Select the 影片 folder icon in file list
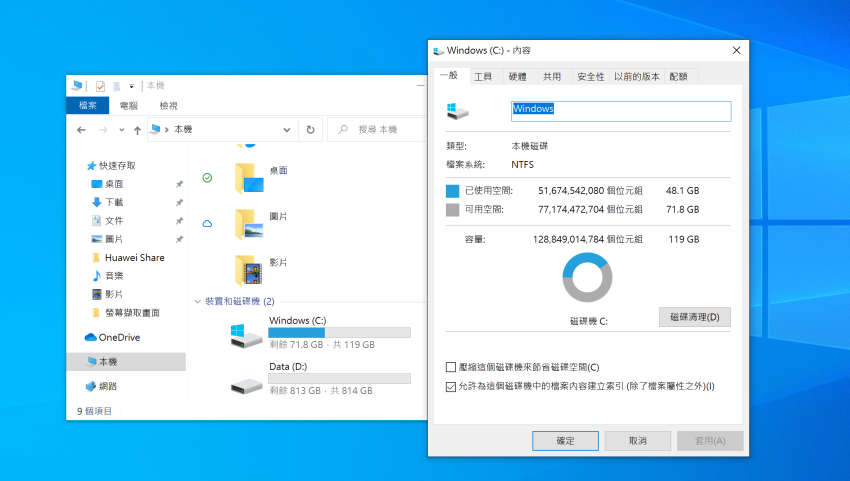The height and width of the screenshot is (481, 850). 249,270
